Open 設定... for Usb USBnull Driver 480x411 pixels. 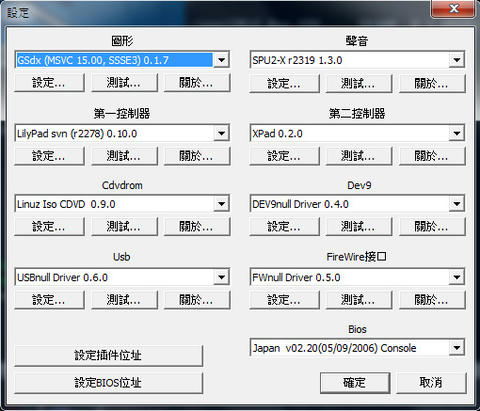pos(49,300)
